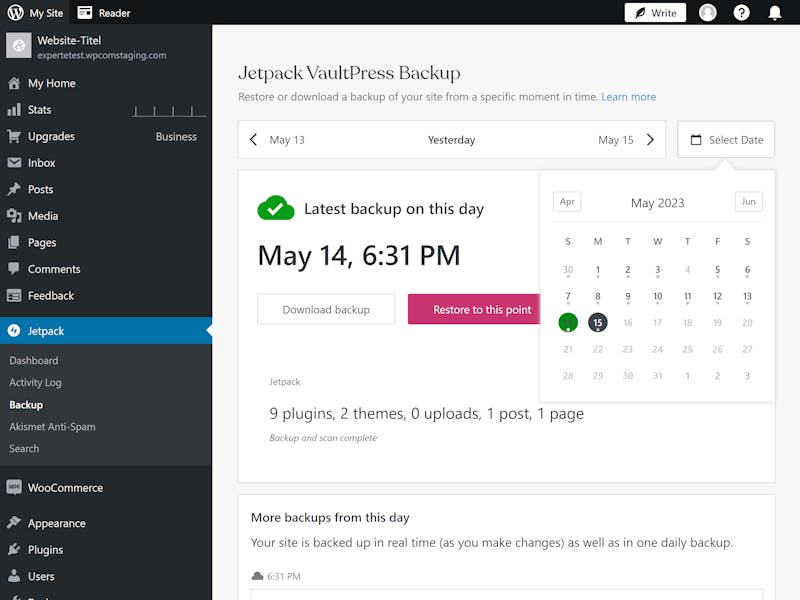Click the Media sidebar icon
This screenshot has width=800, height=600.
14,216
